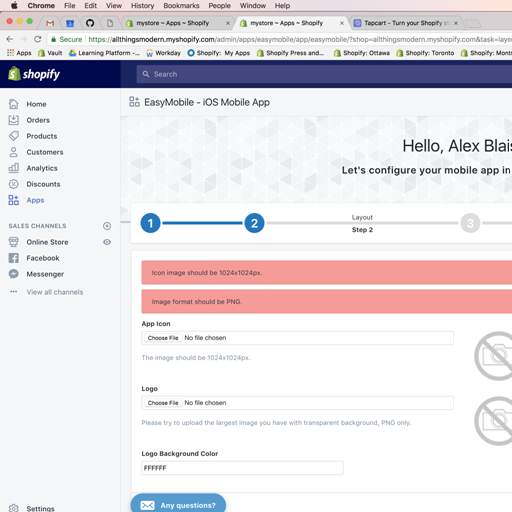
Task: Edit the Logo Background Color field
Action: (x=242, y=468)
